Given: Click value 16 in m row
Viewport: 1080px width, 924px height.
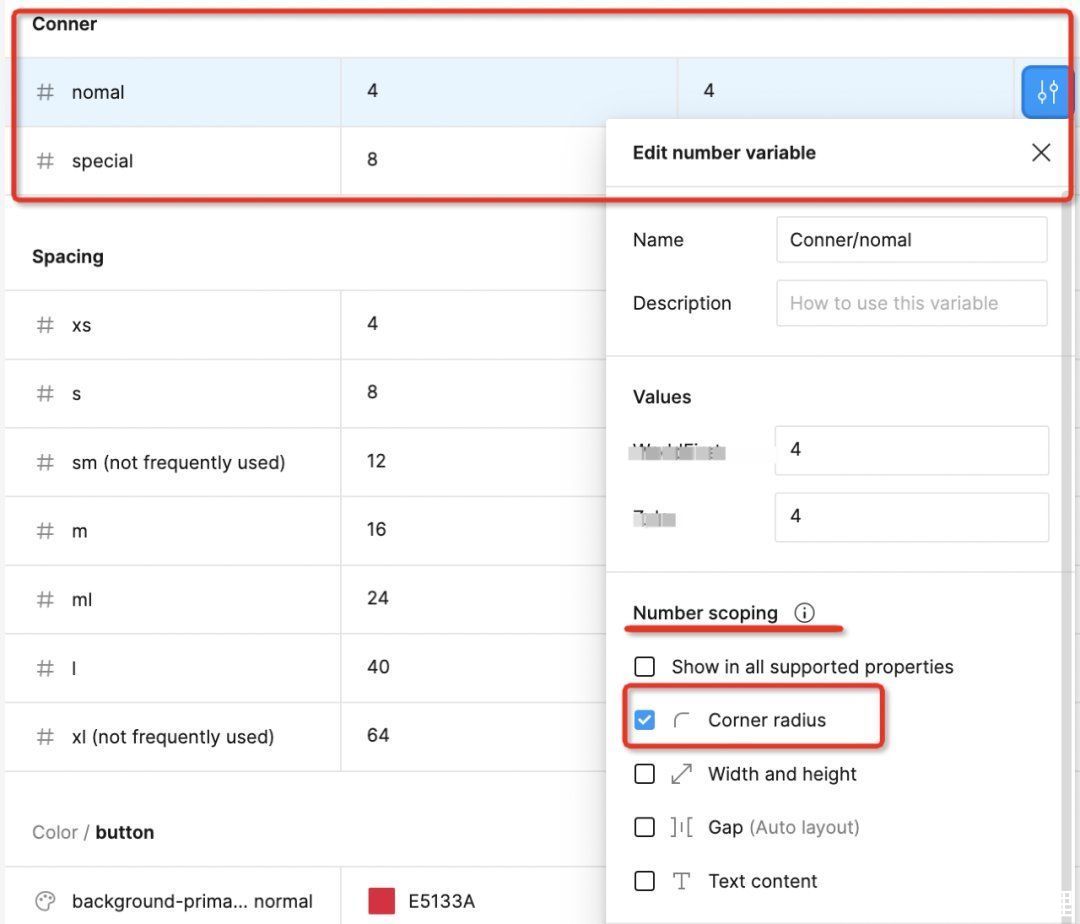Looking at the screenshot, I should 376,529.
